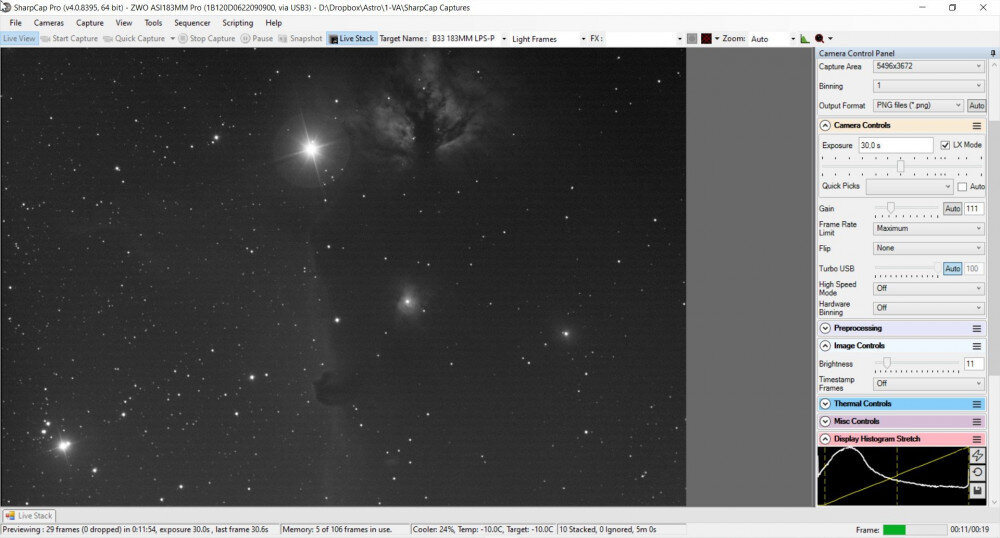Toggle the Gain Auto button
The height and width of the screenshot is (538, 1000).
952,208
